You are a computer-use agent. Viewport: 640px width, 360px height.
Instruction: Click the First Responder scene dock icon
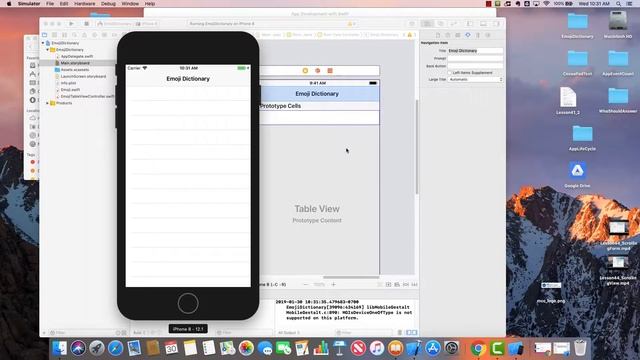pos(318,71)
